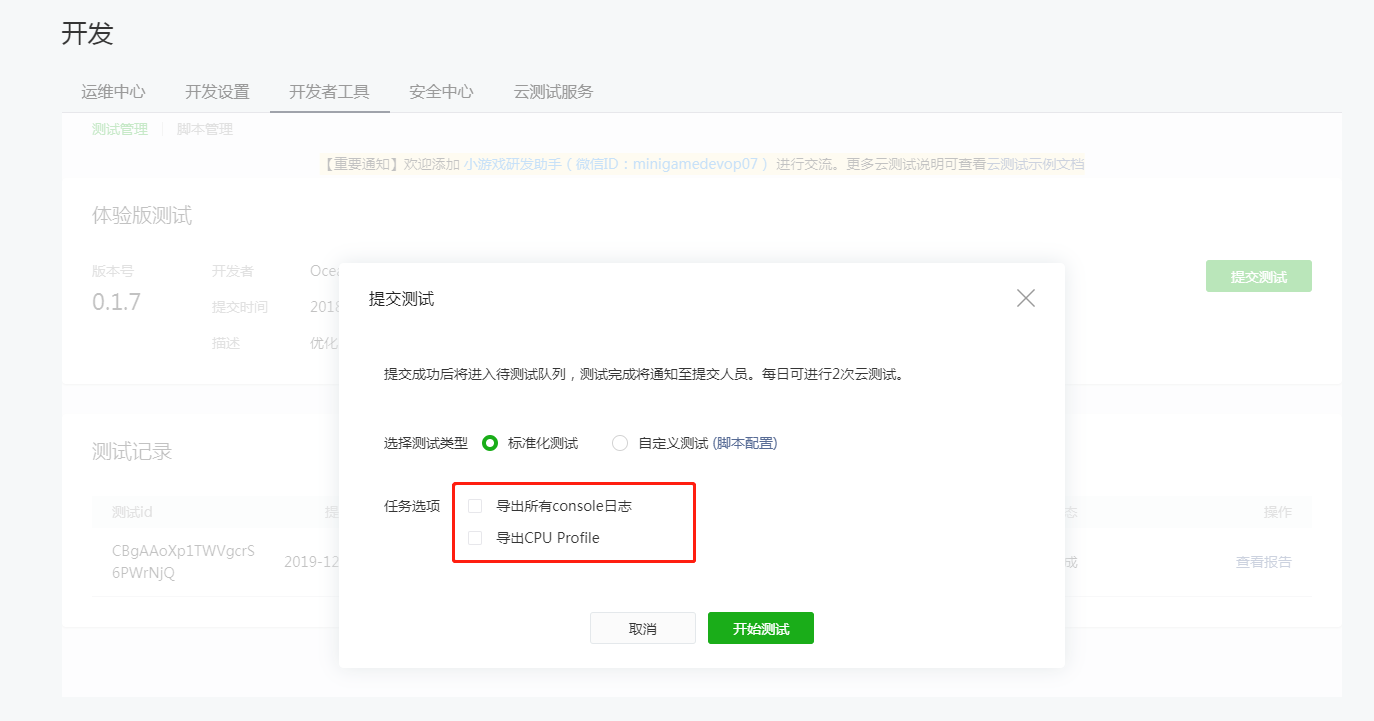Open the 查看报告 link
Viewport: 1374px width, 721px height.
click(1264, 562)
